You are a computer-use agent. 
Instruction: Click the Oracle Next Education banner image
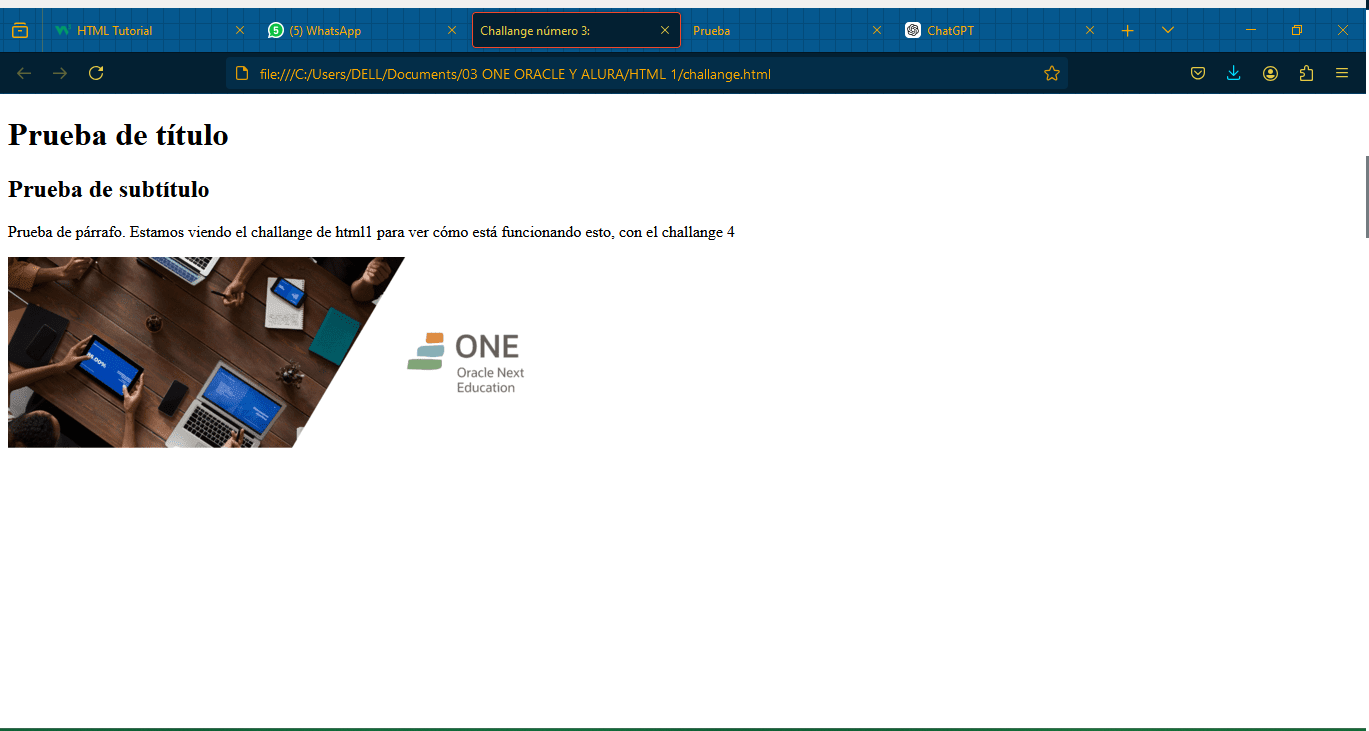[x=272, y=352]
